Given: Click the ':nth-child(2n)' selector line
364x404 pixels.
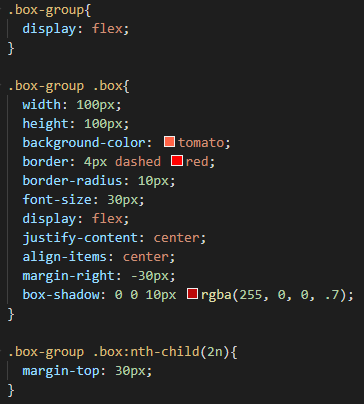Looking at the screenshot, I should point(123,352).
